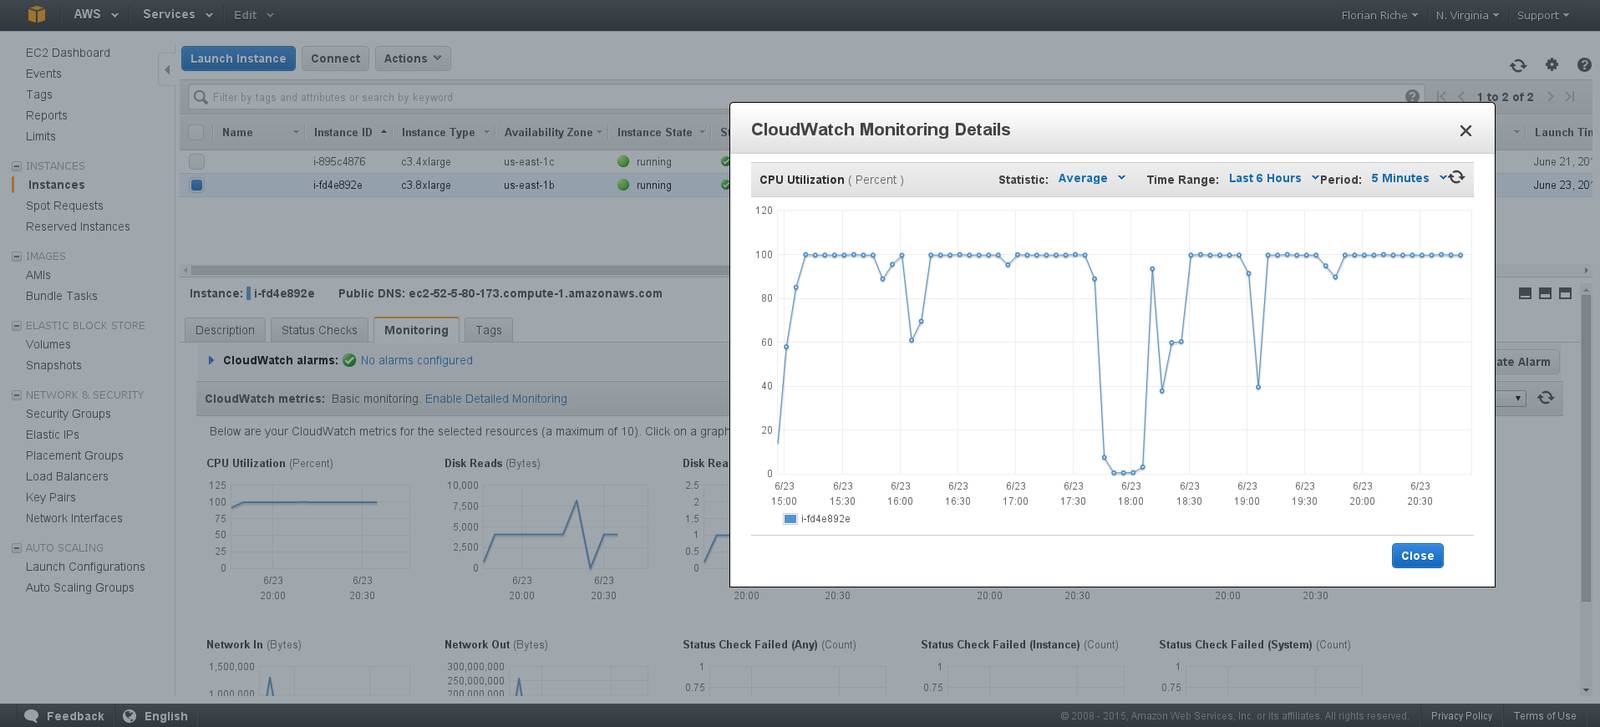Go to first page of instances
The image size is (1600, 727).
1441,96
